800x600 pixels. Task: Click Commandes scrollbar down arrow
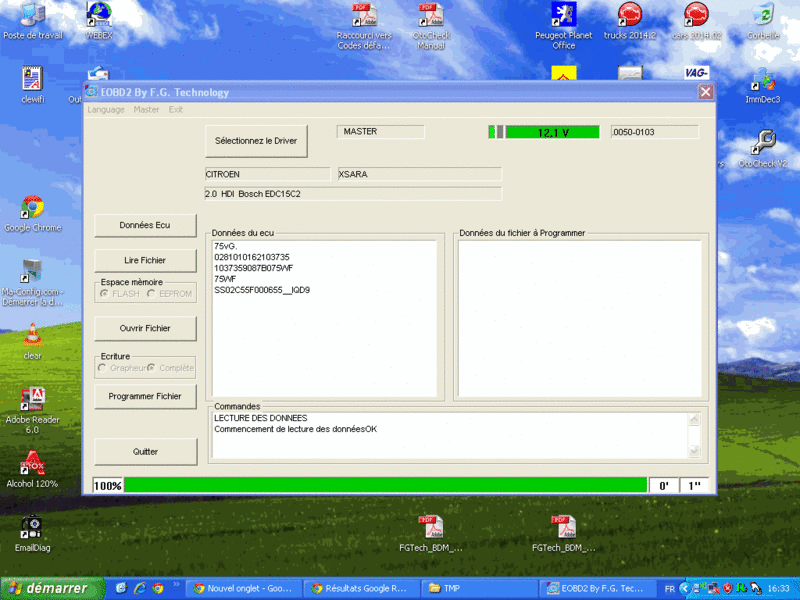pos(694,451)
